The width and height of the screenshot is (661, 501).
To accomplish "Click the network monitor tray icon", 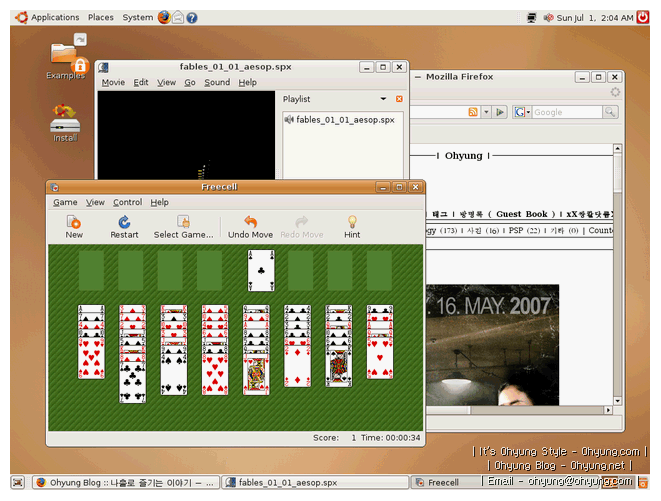I will (532, 18).
